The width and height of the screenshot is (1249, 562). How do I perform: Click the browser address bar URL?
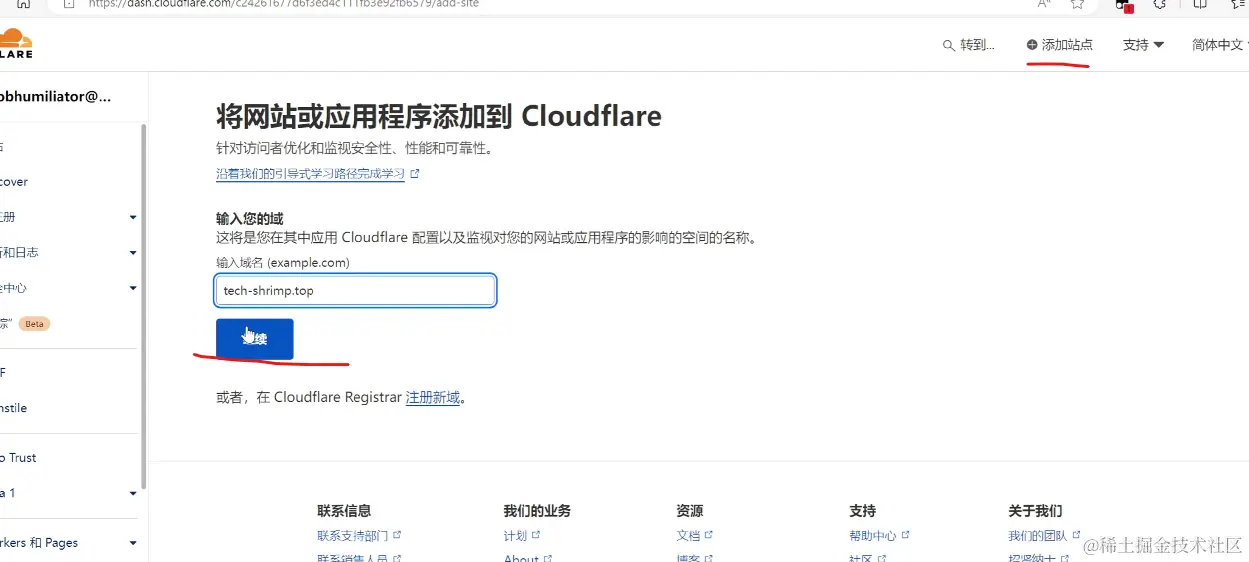point(283,4)
